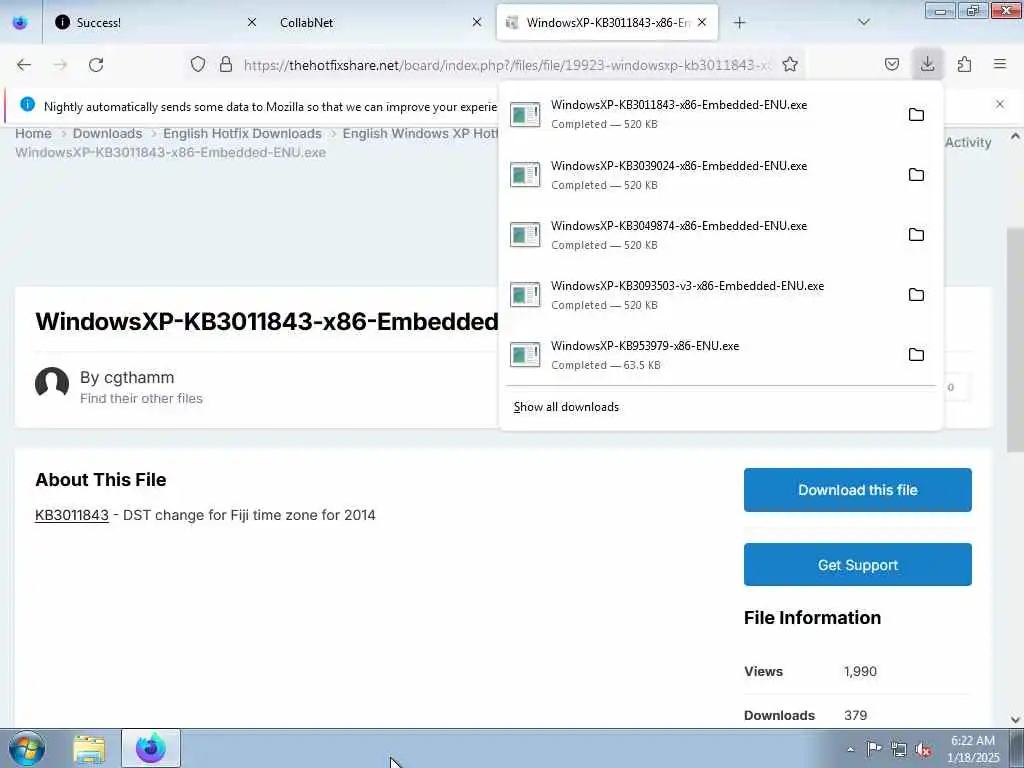The width and height of the screenshot is (1024, 768).
Task: Click the page address bar URL
Action: click(507, 65)
